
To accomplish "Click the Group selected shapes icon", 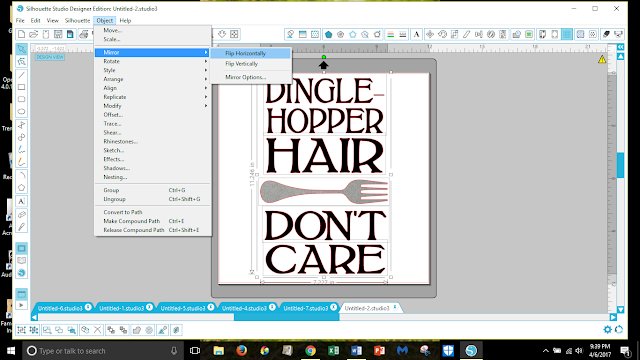I will [21, 330].
